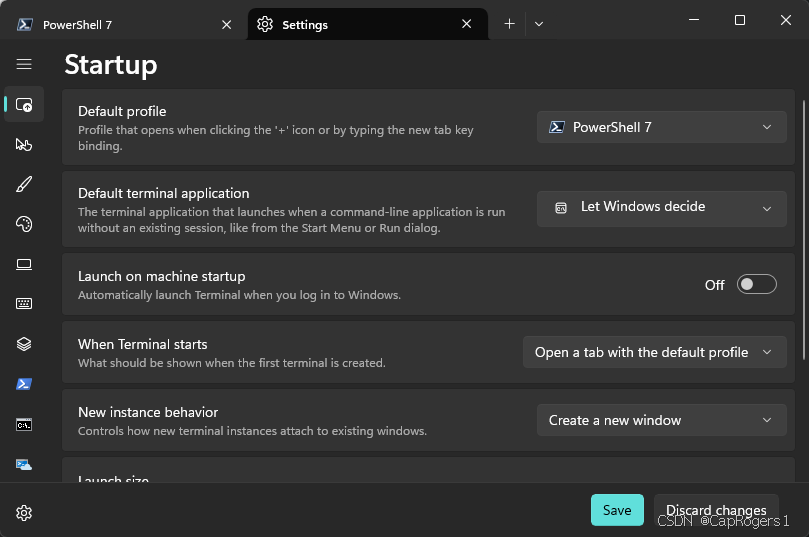Open PowerShell 7 profile in sidebar
Viewport: 809px width, 537px height.
[24, 384]
